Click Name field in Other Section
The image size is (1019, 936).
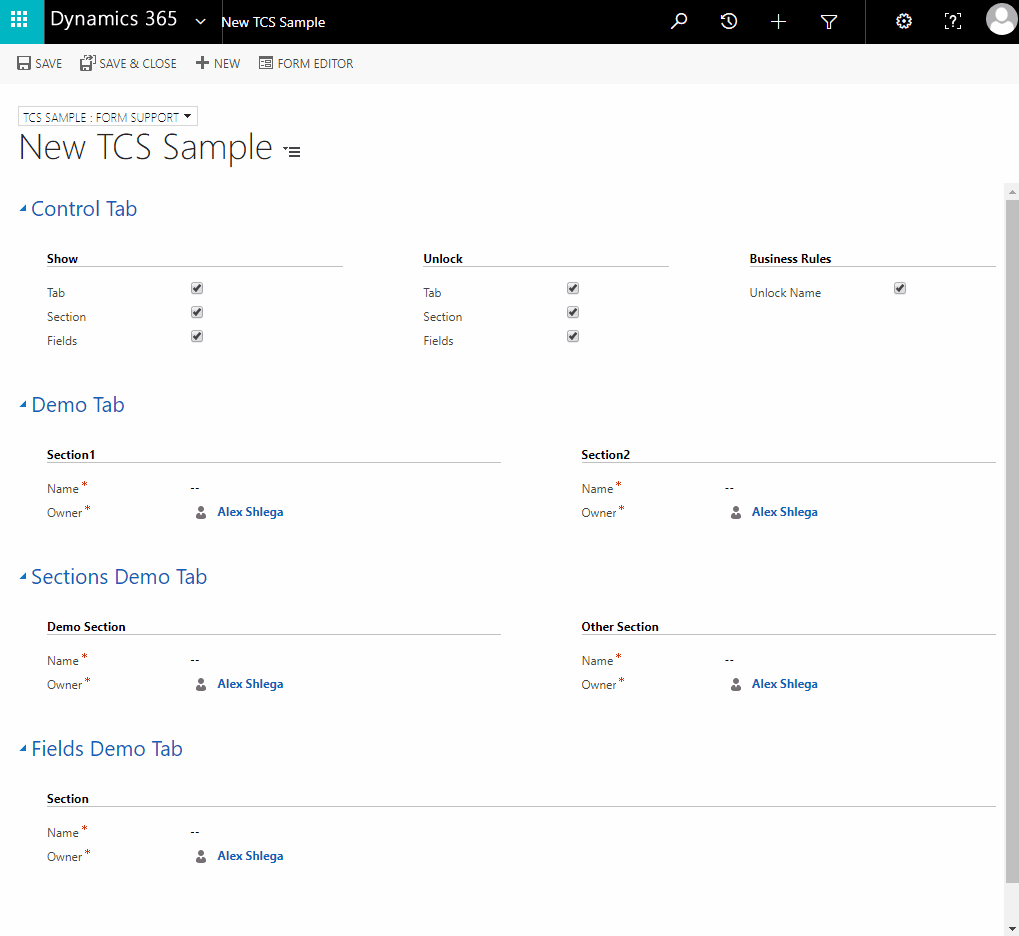[788, 660]
